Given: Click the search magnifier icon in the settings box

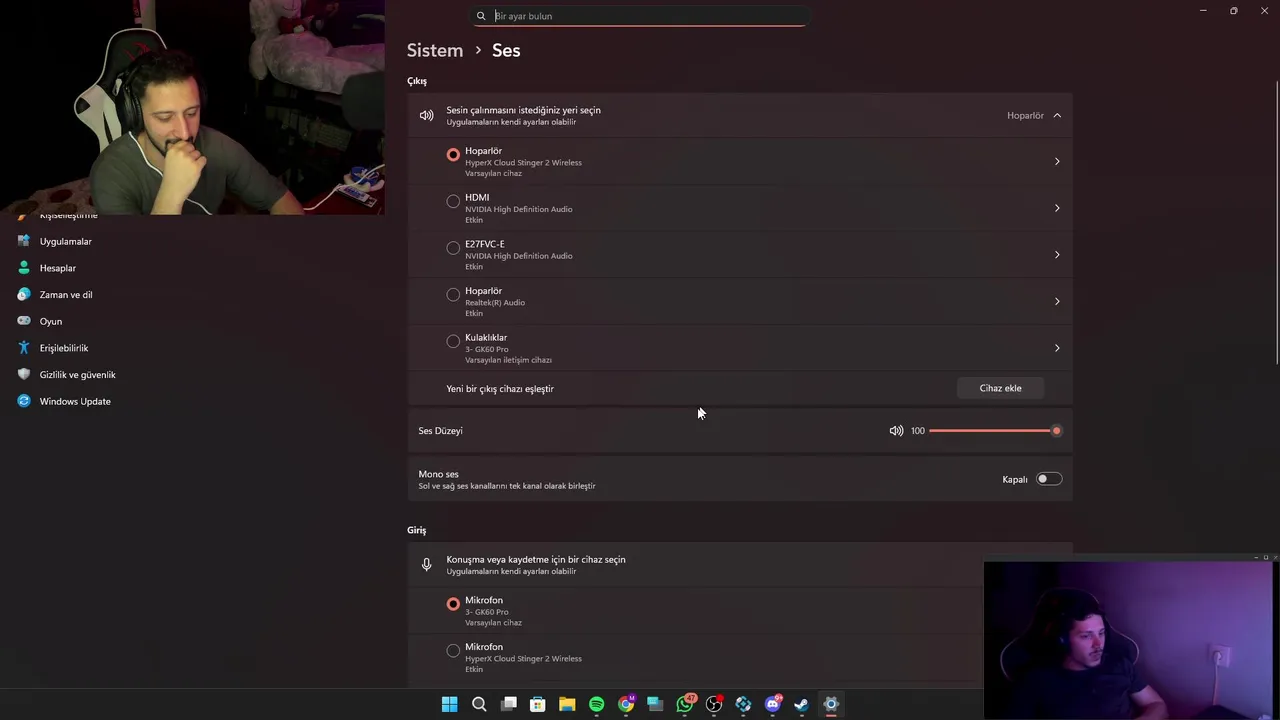Looking at the screenshot, I should (481, 16).
